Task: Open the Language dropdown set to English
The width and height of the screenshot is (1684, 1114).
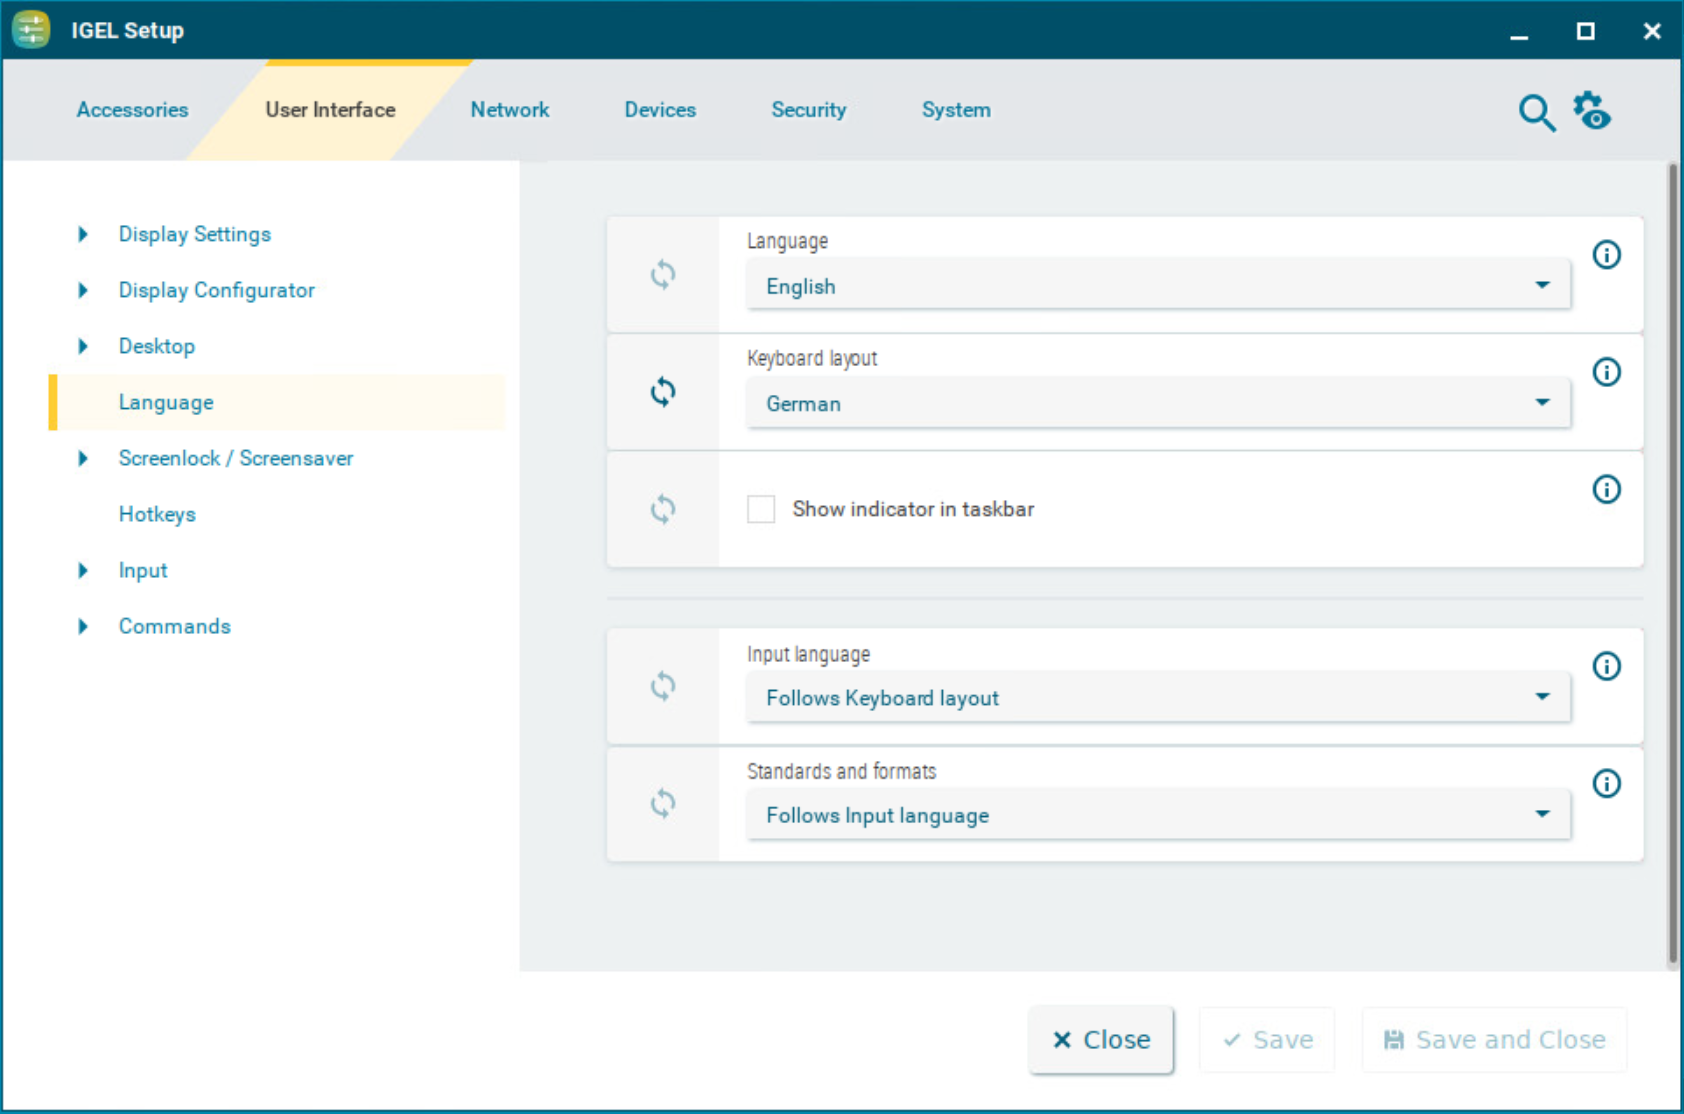Action: pyautogui.click(x=1157, y=286)
